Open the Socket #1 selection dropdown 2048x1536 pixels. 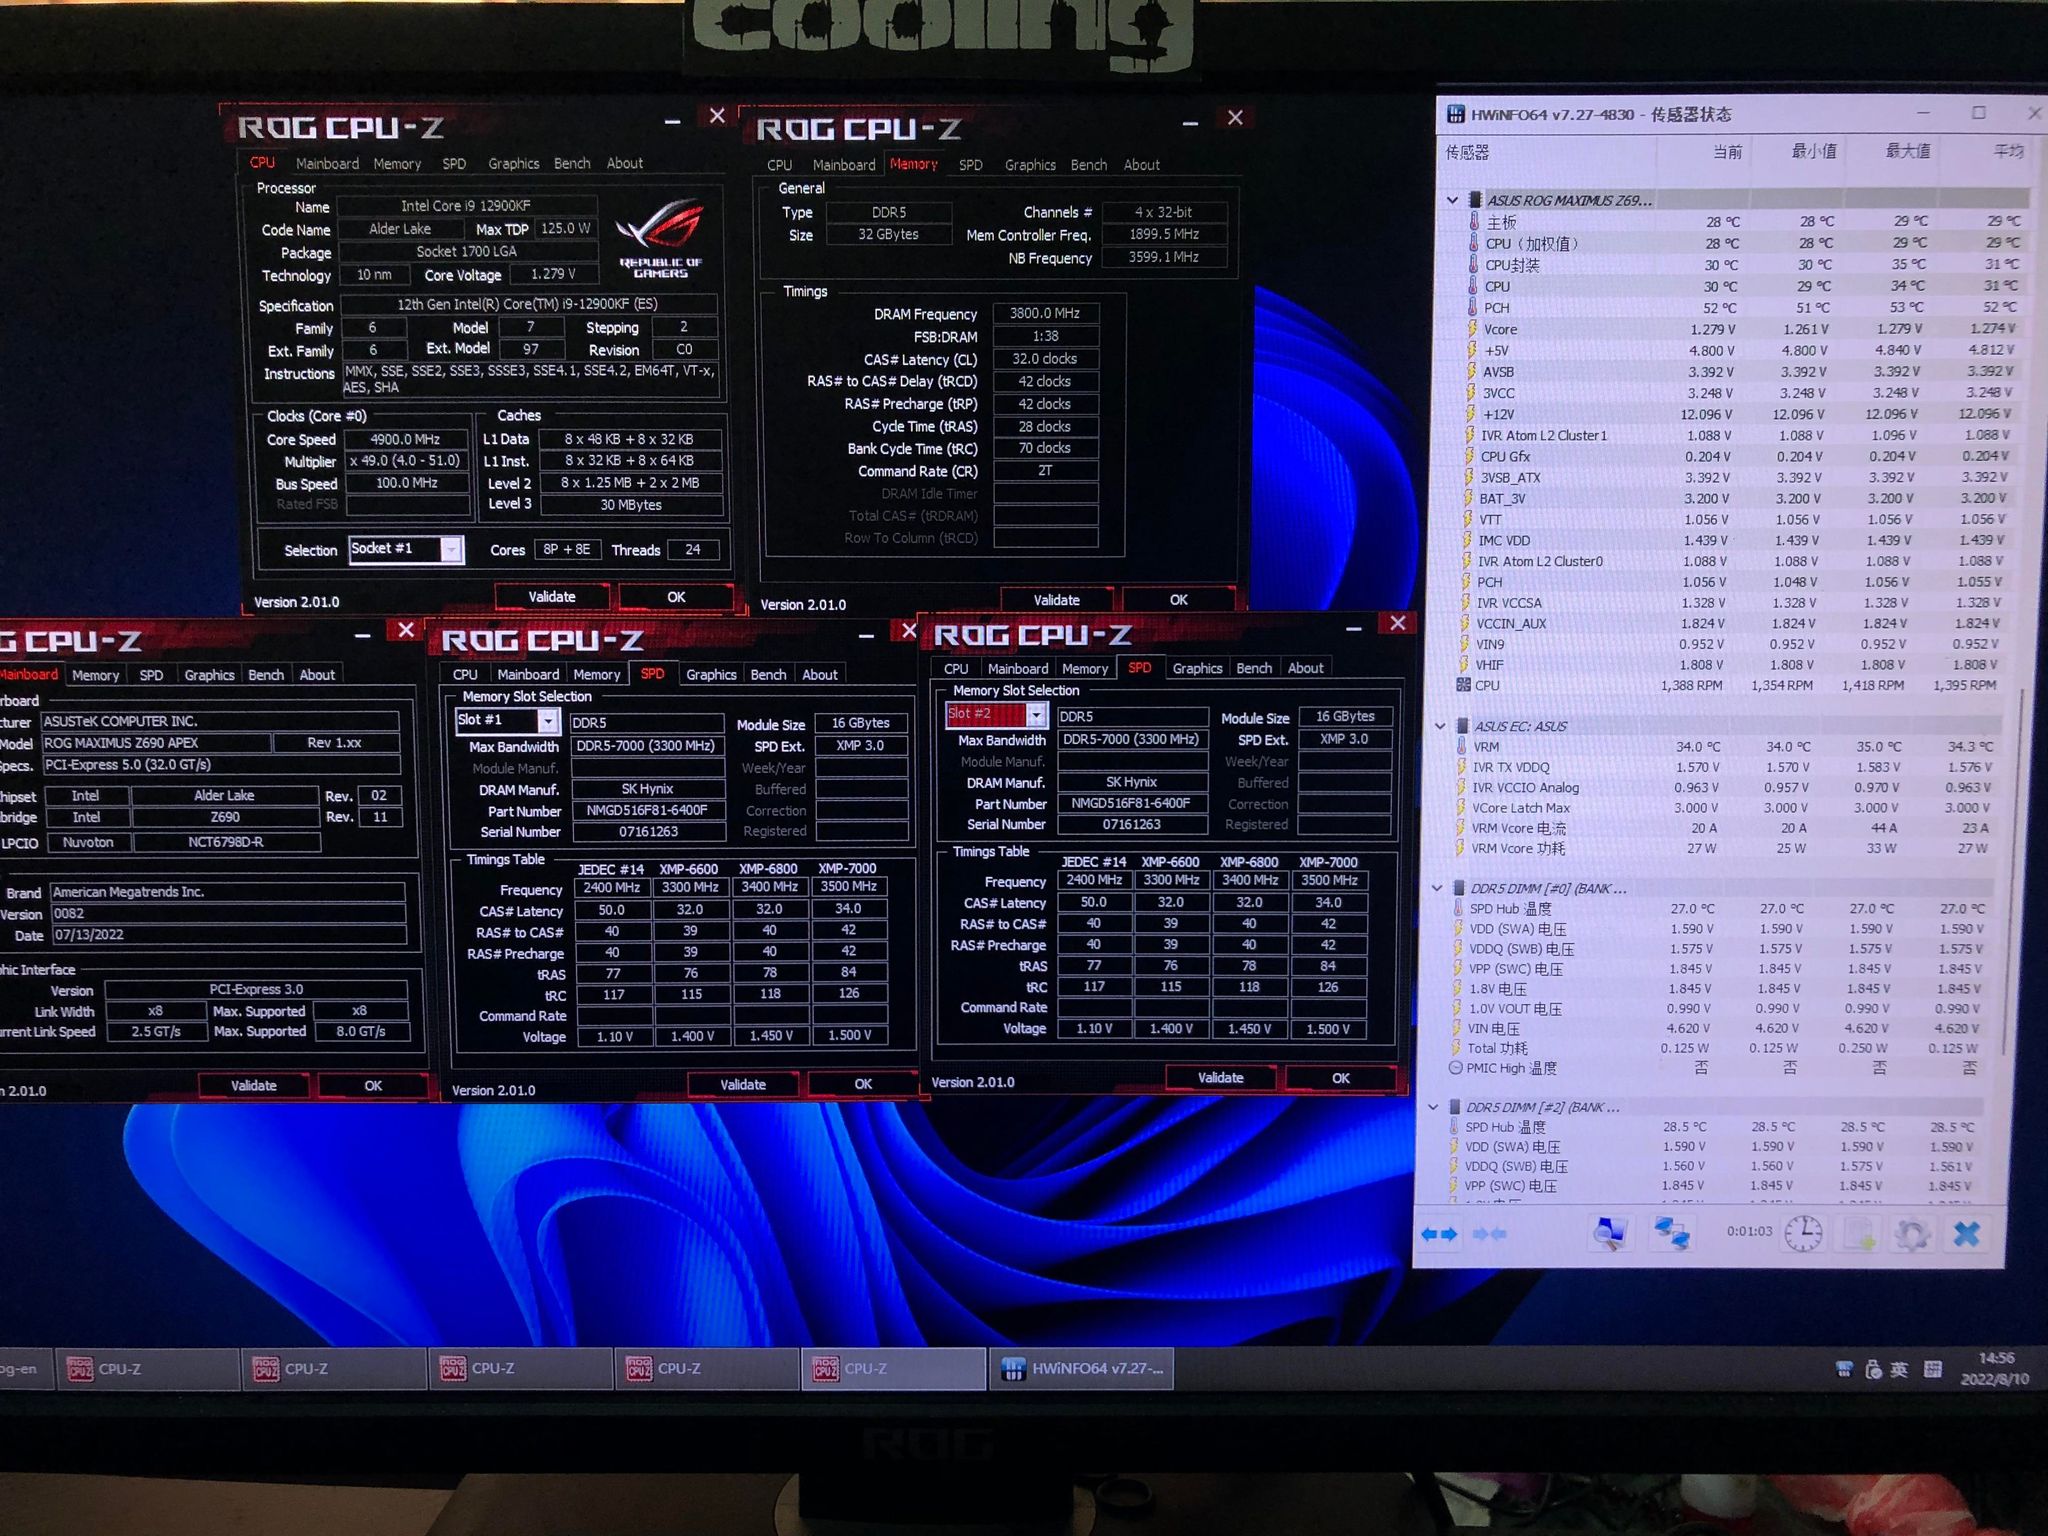coord(452,550)
